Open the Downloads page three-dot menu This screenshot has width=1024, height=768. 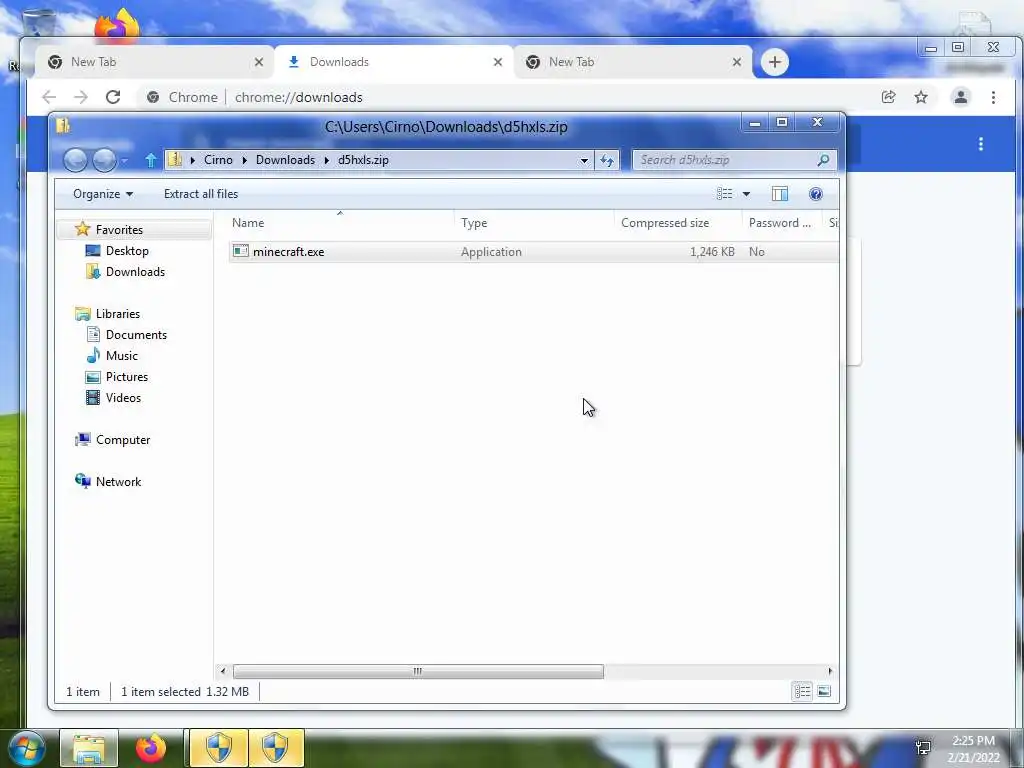pos(981,144)
